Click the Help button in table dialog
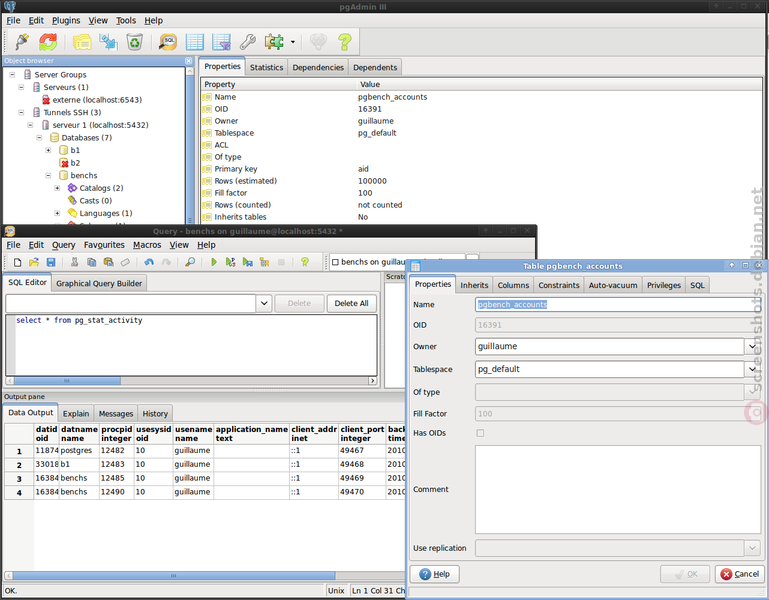769x600 pixels. (435, 574)
